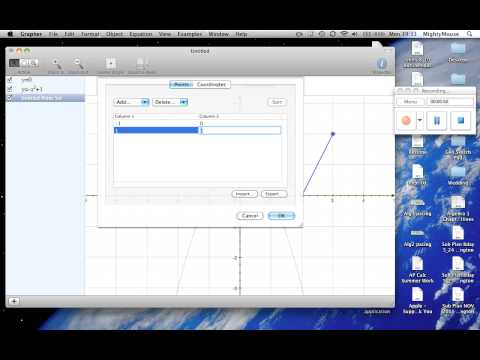Click the Sort button

tap(277, 102)
